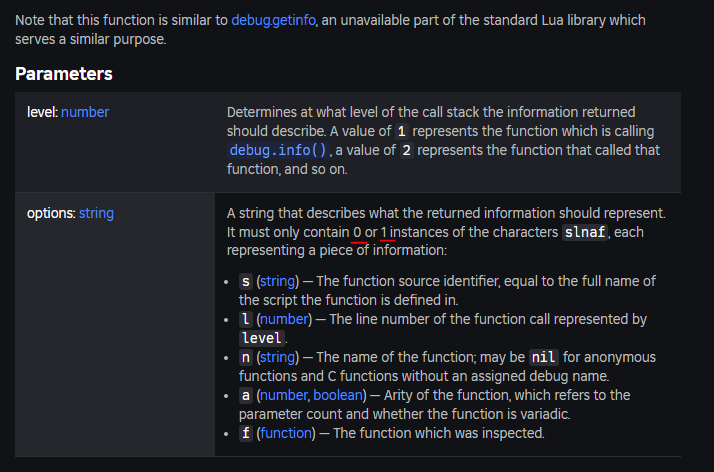Click the s option code badge
Image resolution: width=714 pixels, height=472 pixels.
tap(246, 281)
